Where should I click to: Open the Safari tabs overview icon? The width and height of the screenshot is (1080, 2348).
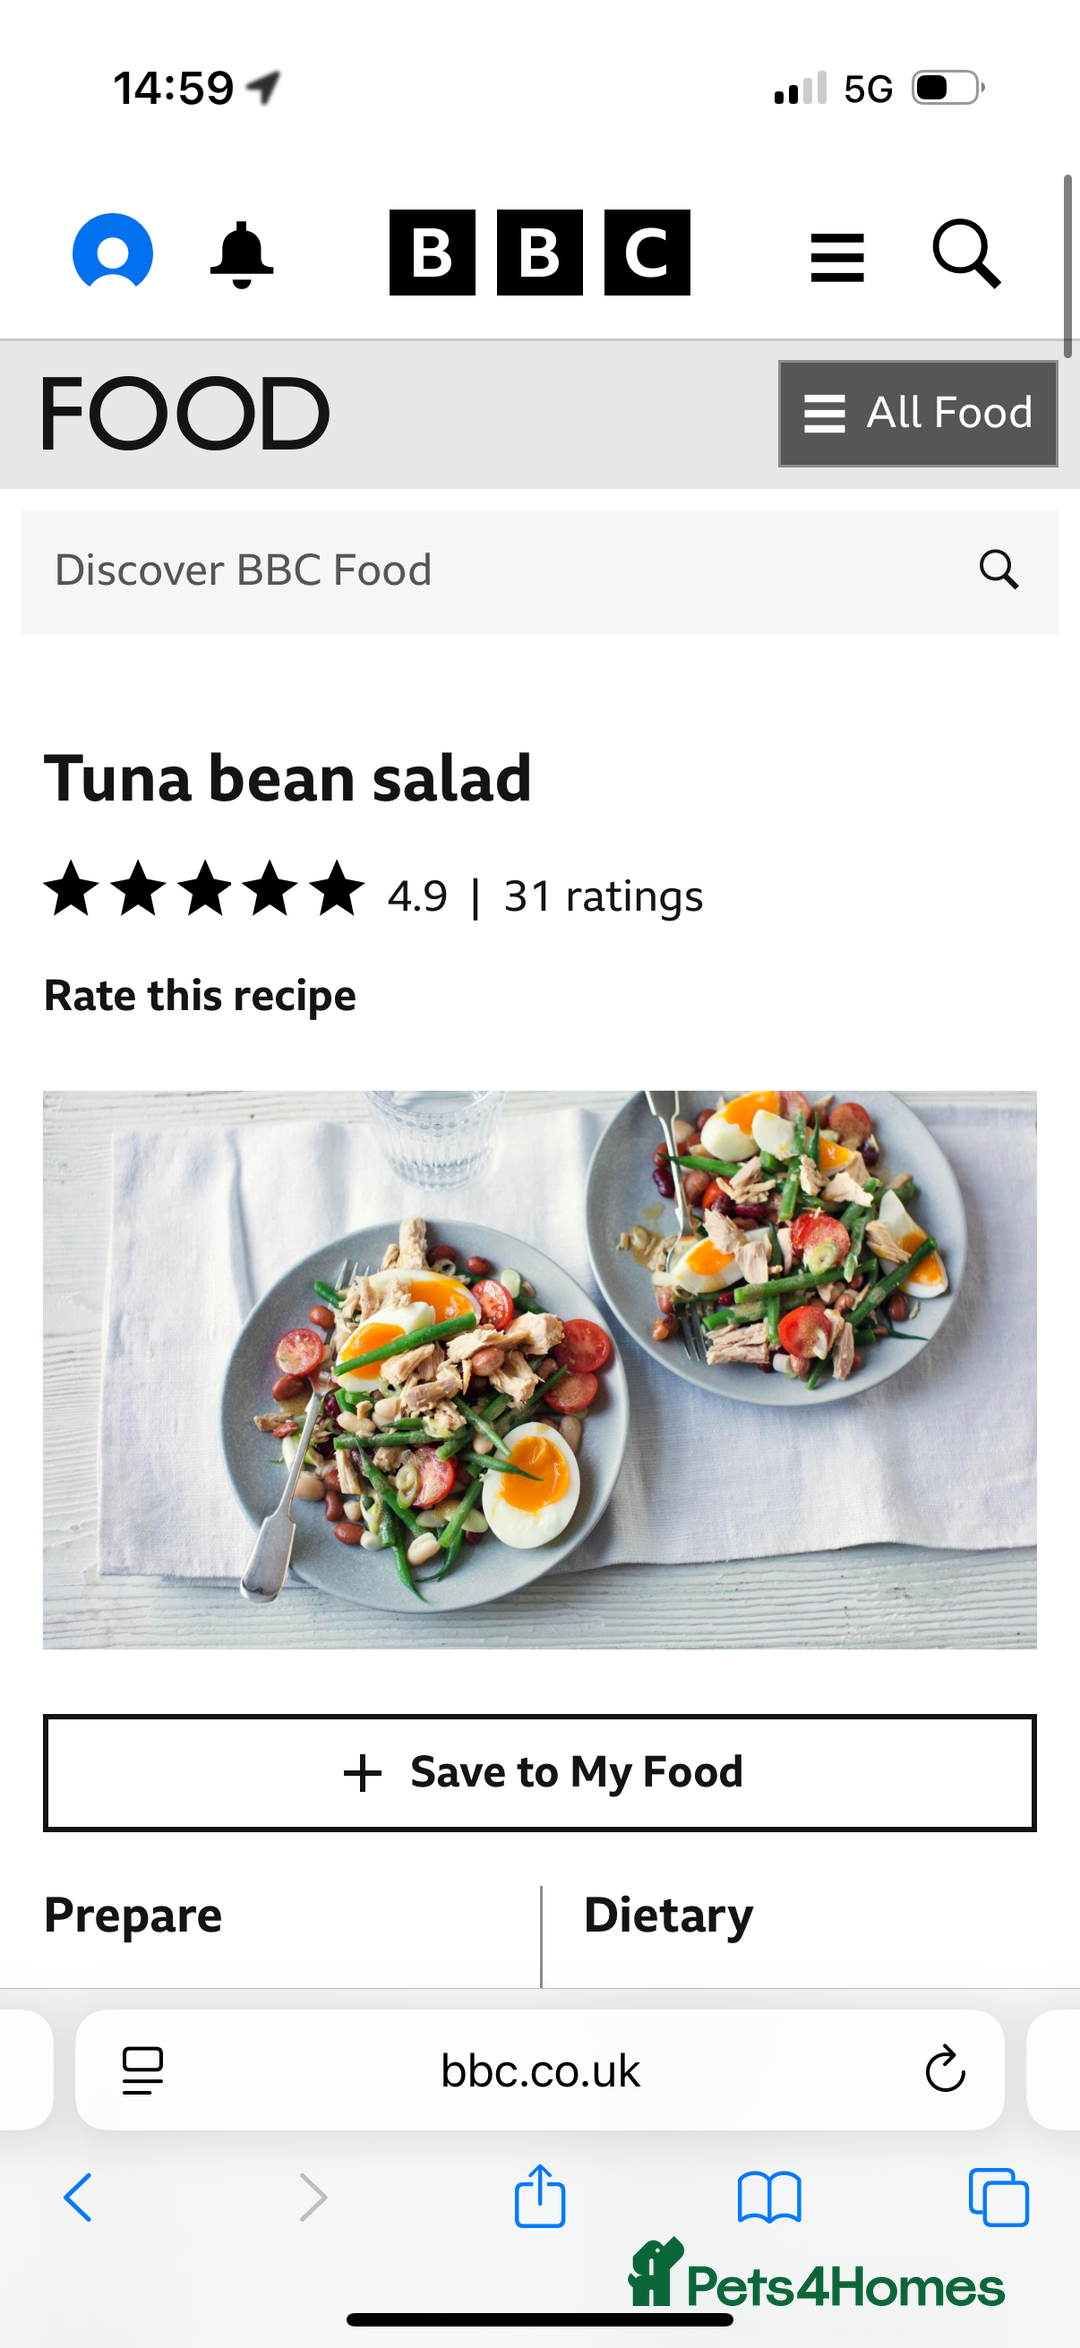[998, 2197]
